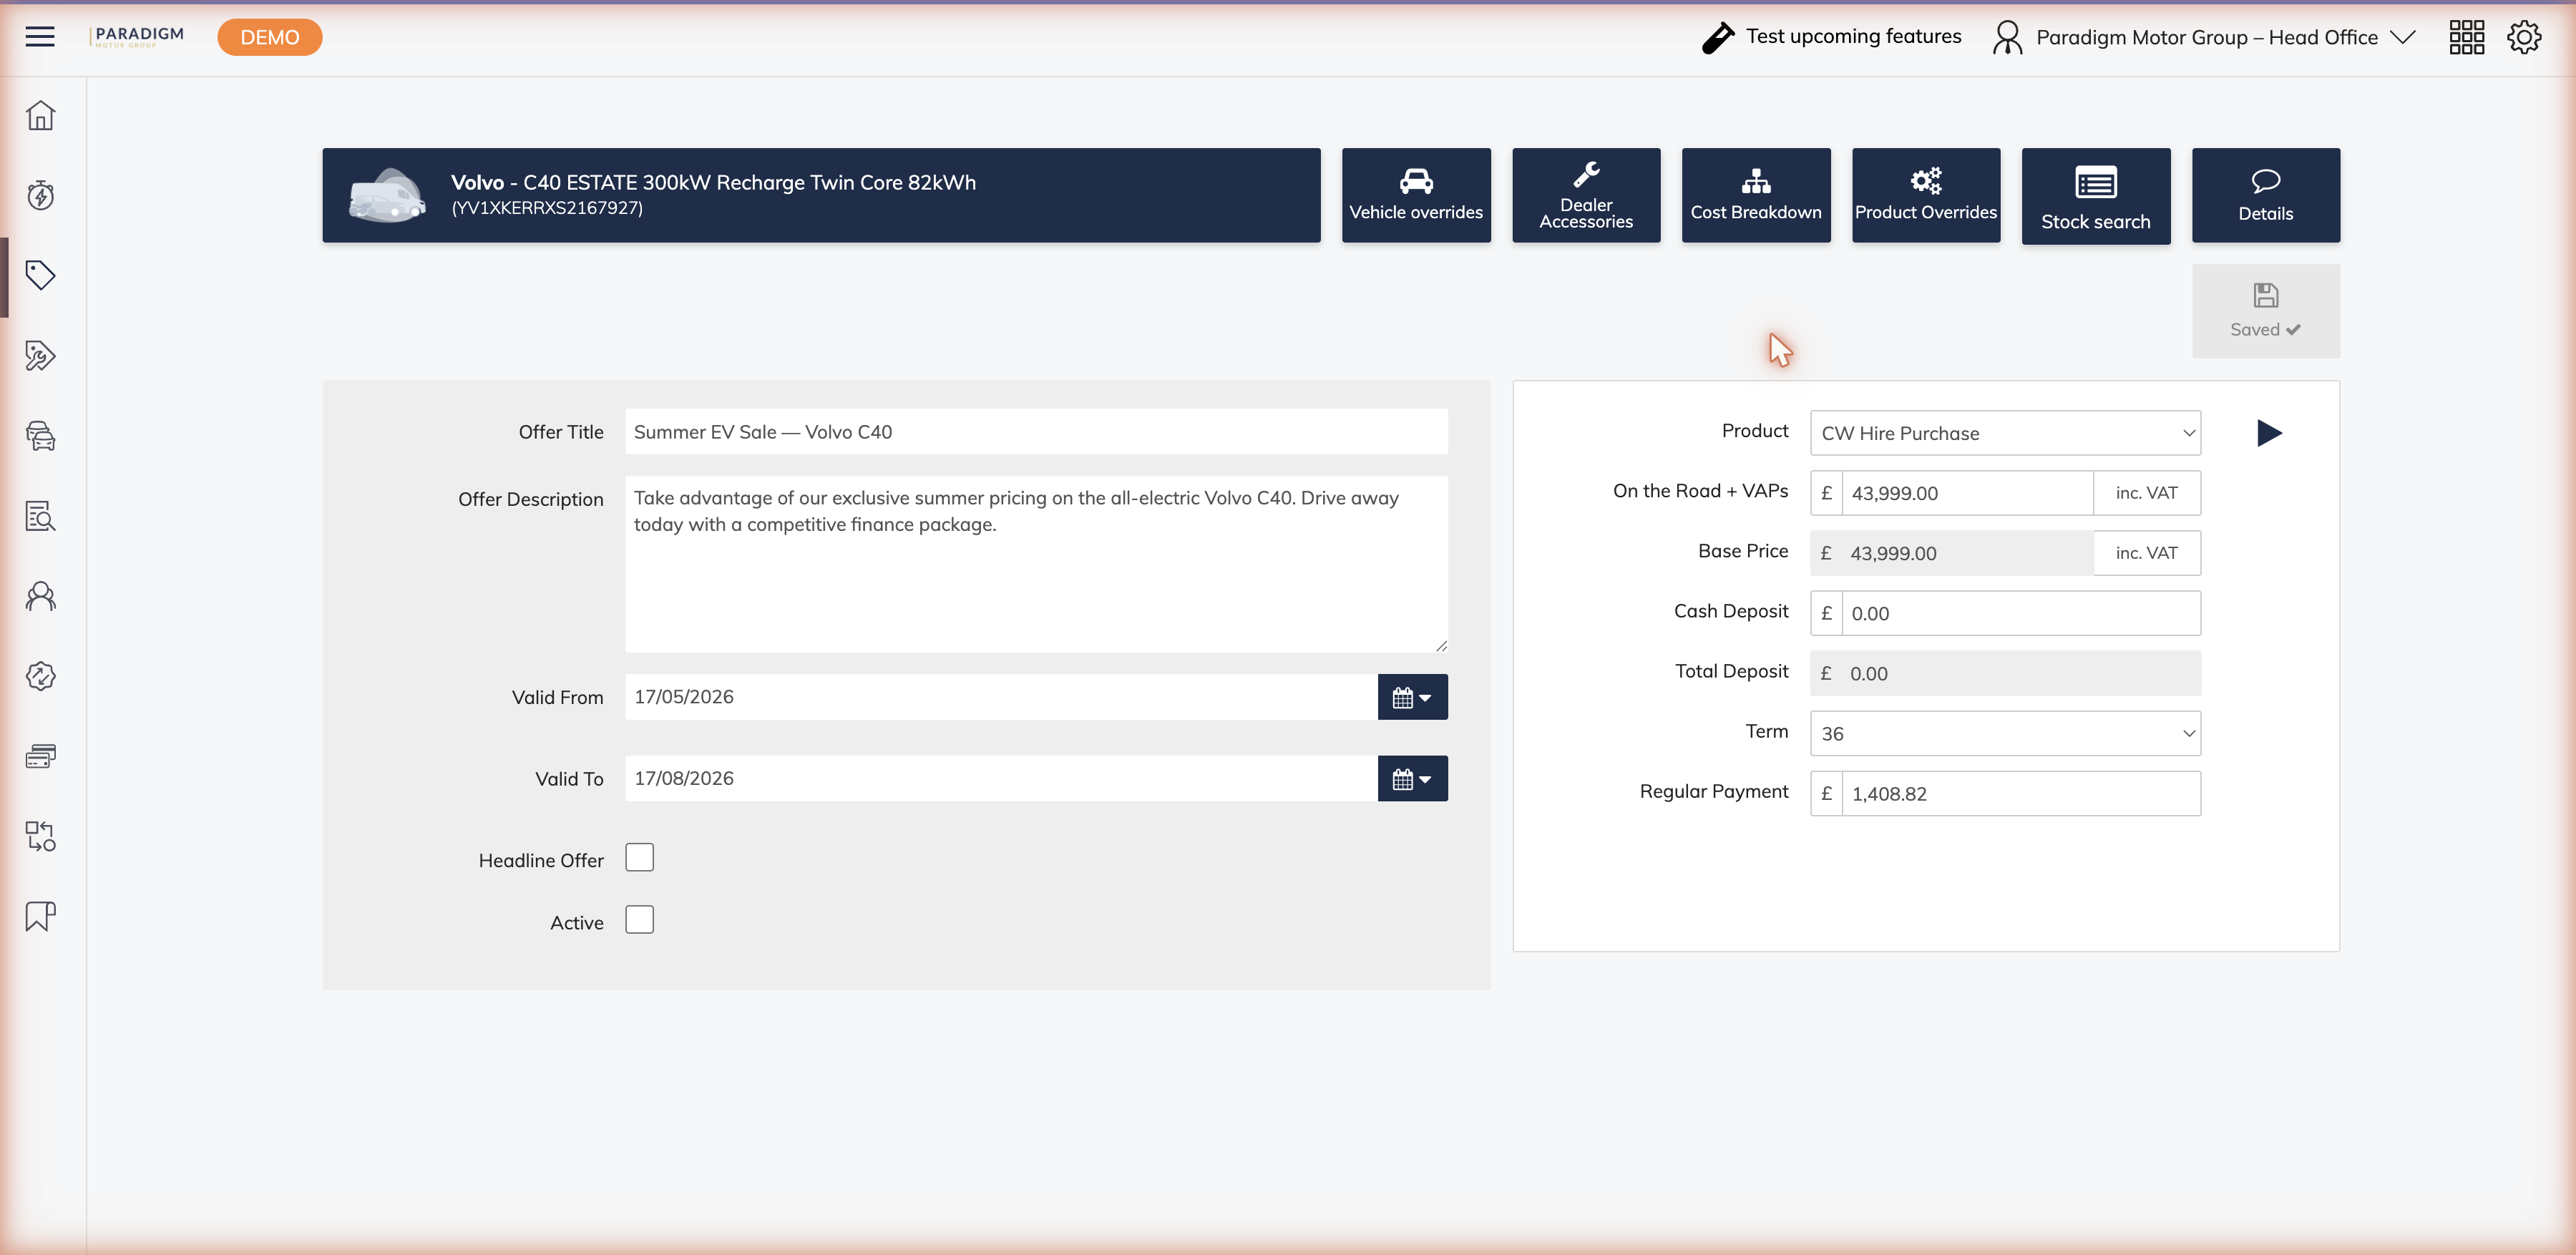The image size is (2576, 1255).
Task: Click the DEMO badge
Action: pos(270,37)
